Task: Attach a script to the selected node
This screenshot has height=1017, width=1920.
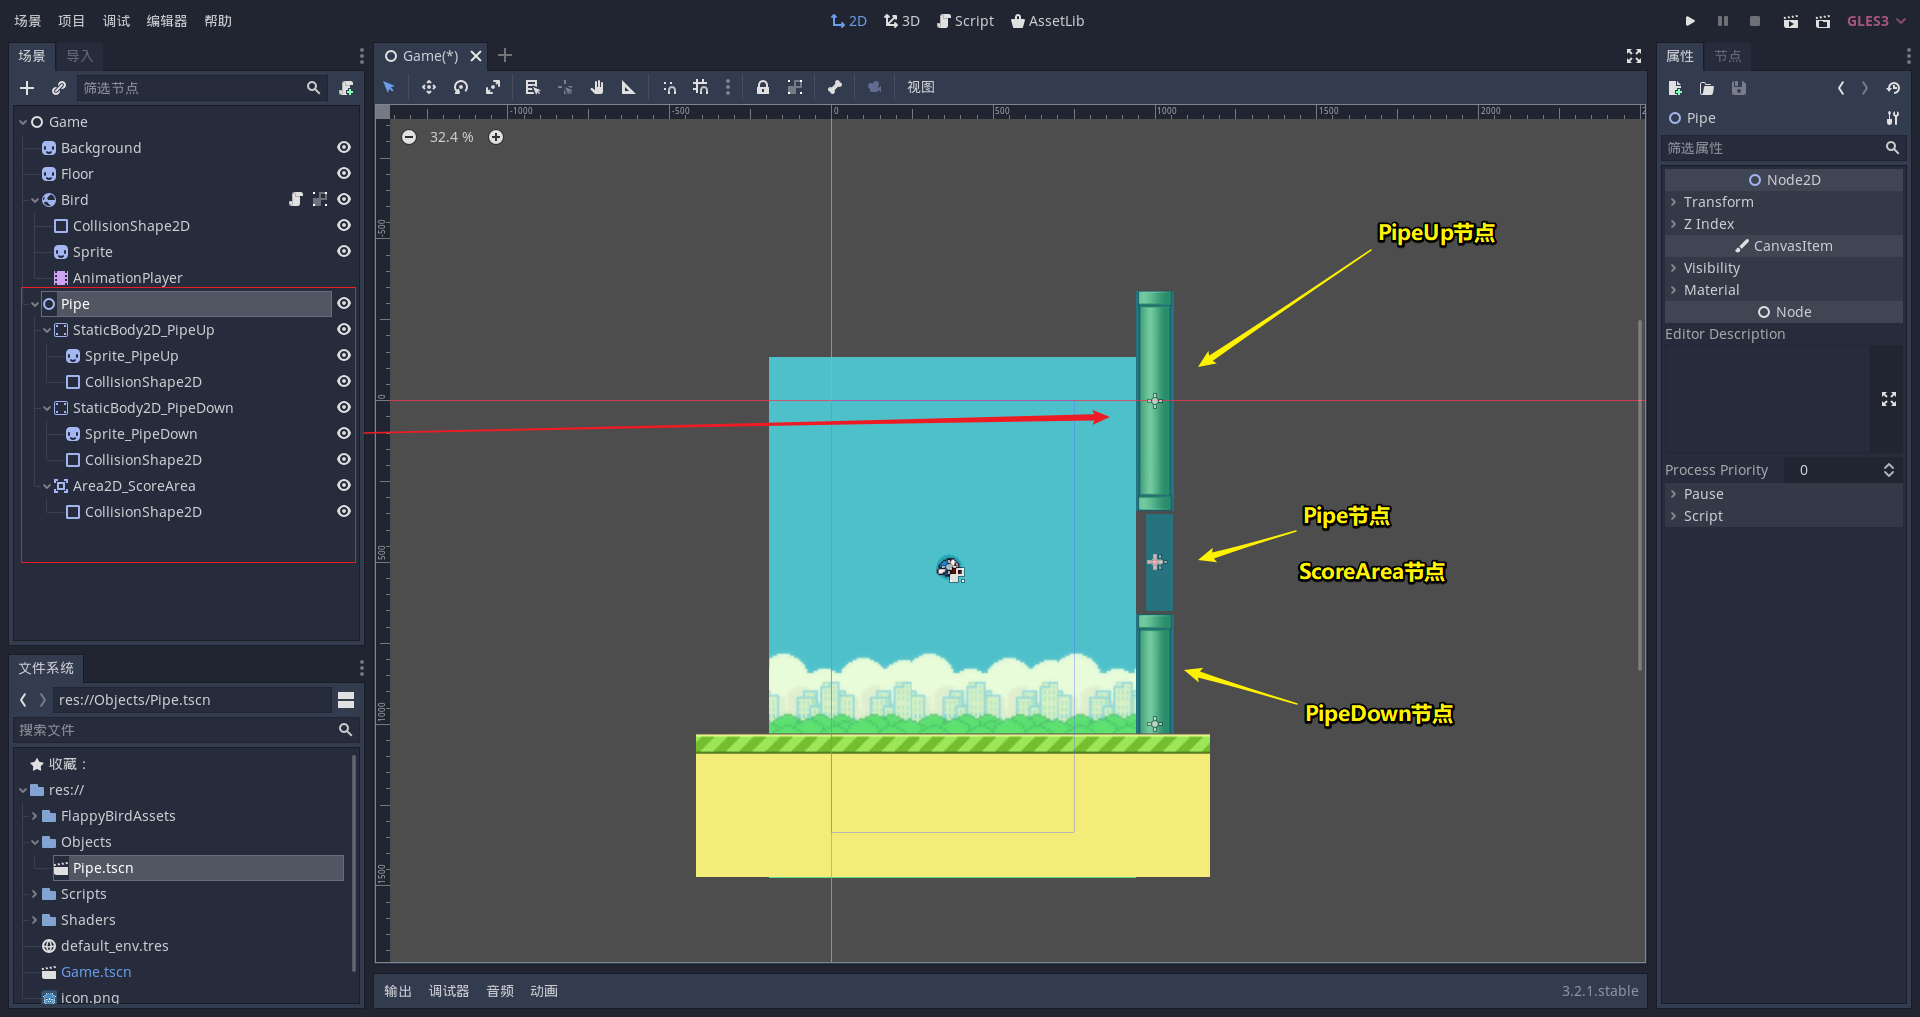Action: [x=346, y=88]
